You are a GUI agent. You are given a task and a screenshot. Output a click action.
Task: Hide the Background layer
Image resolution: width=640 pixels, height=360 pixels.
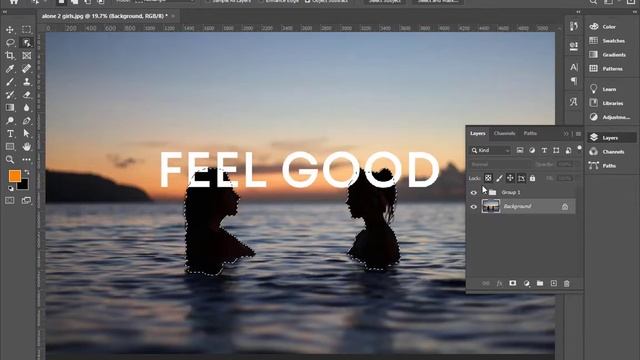(x=473, y=207)
